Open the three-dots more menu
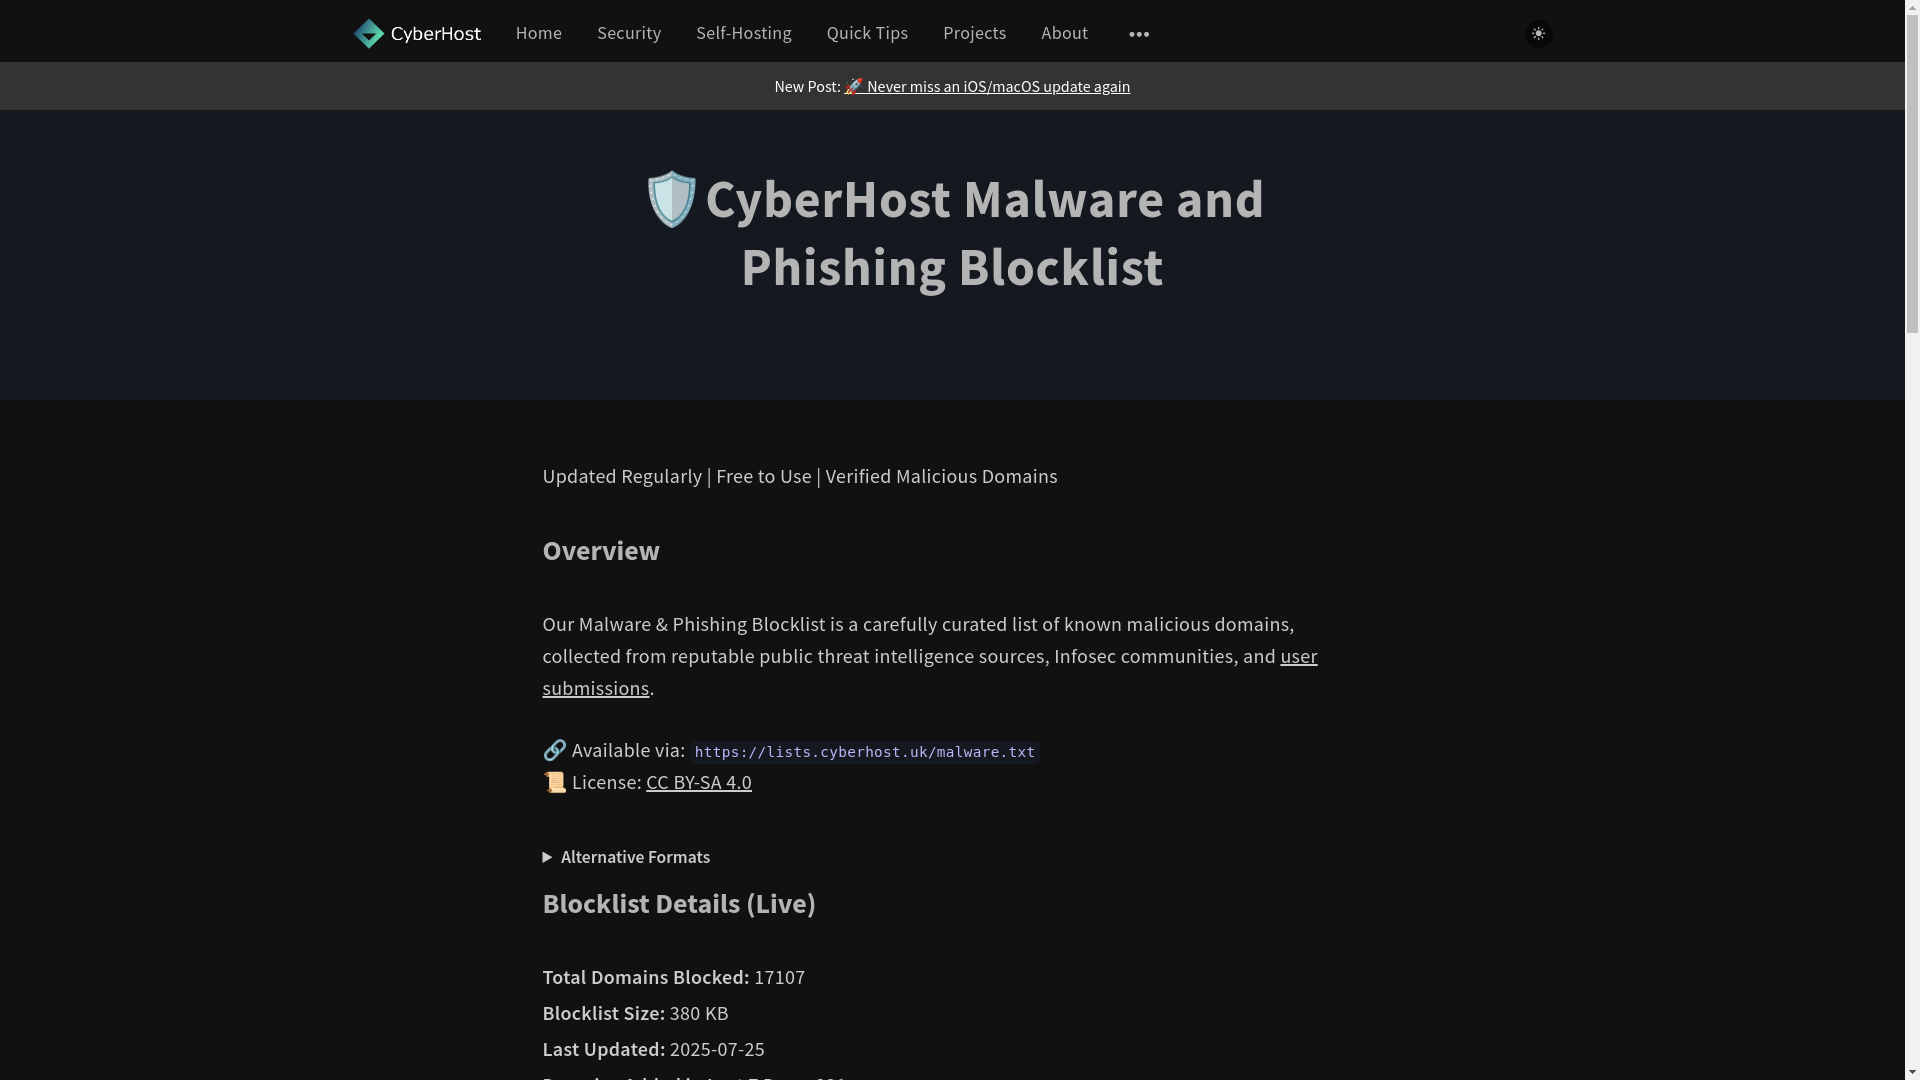 pyautogui.click(x=1139, y=34)
